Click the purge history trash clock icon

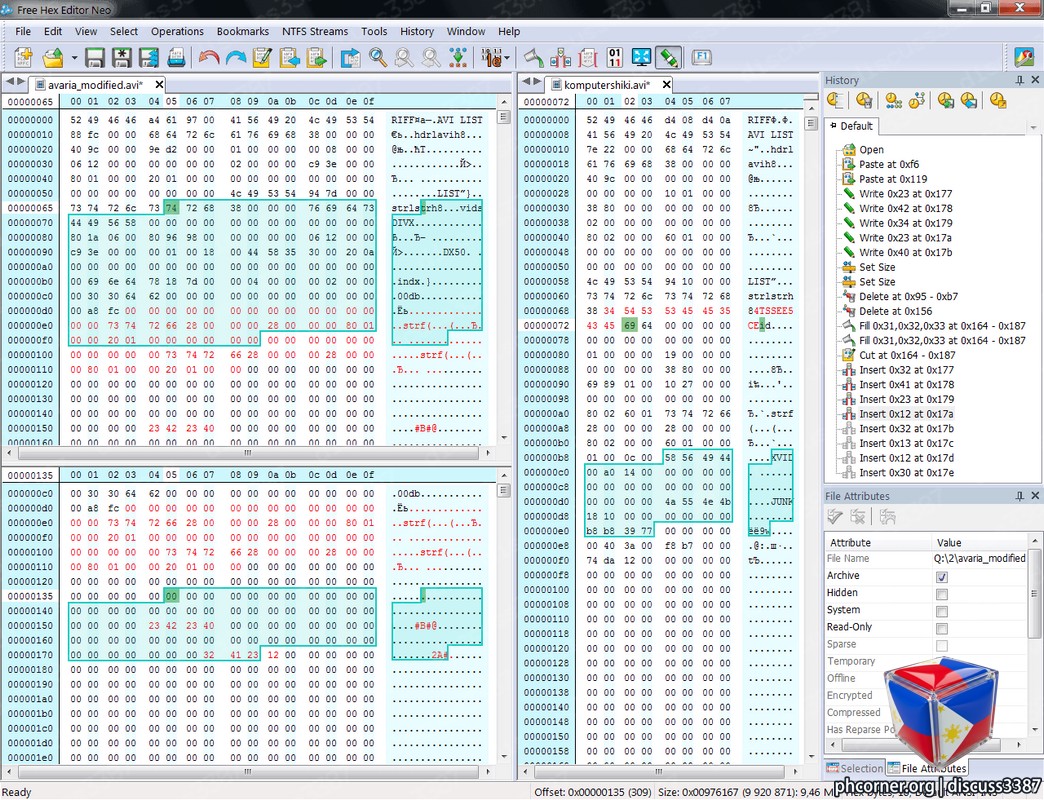(x=864, y=100)
